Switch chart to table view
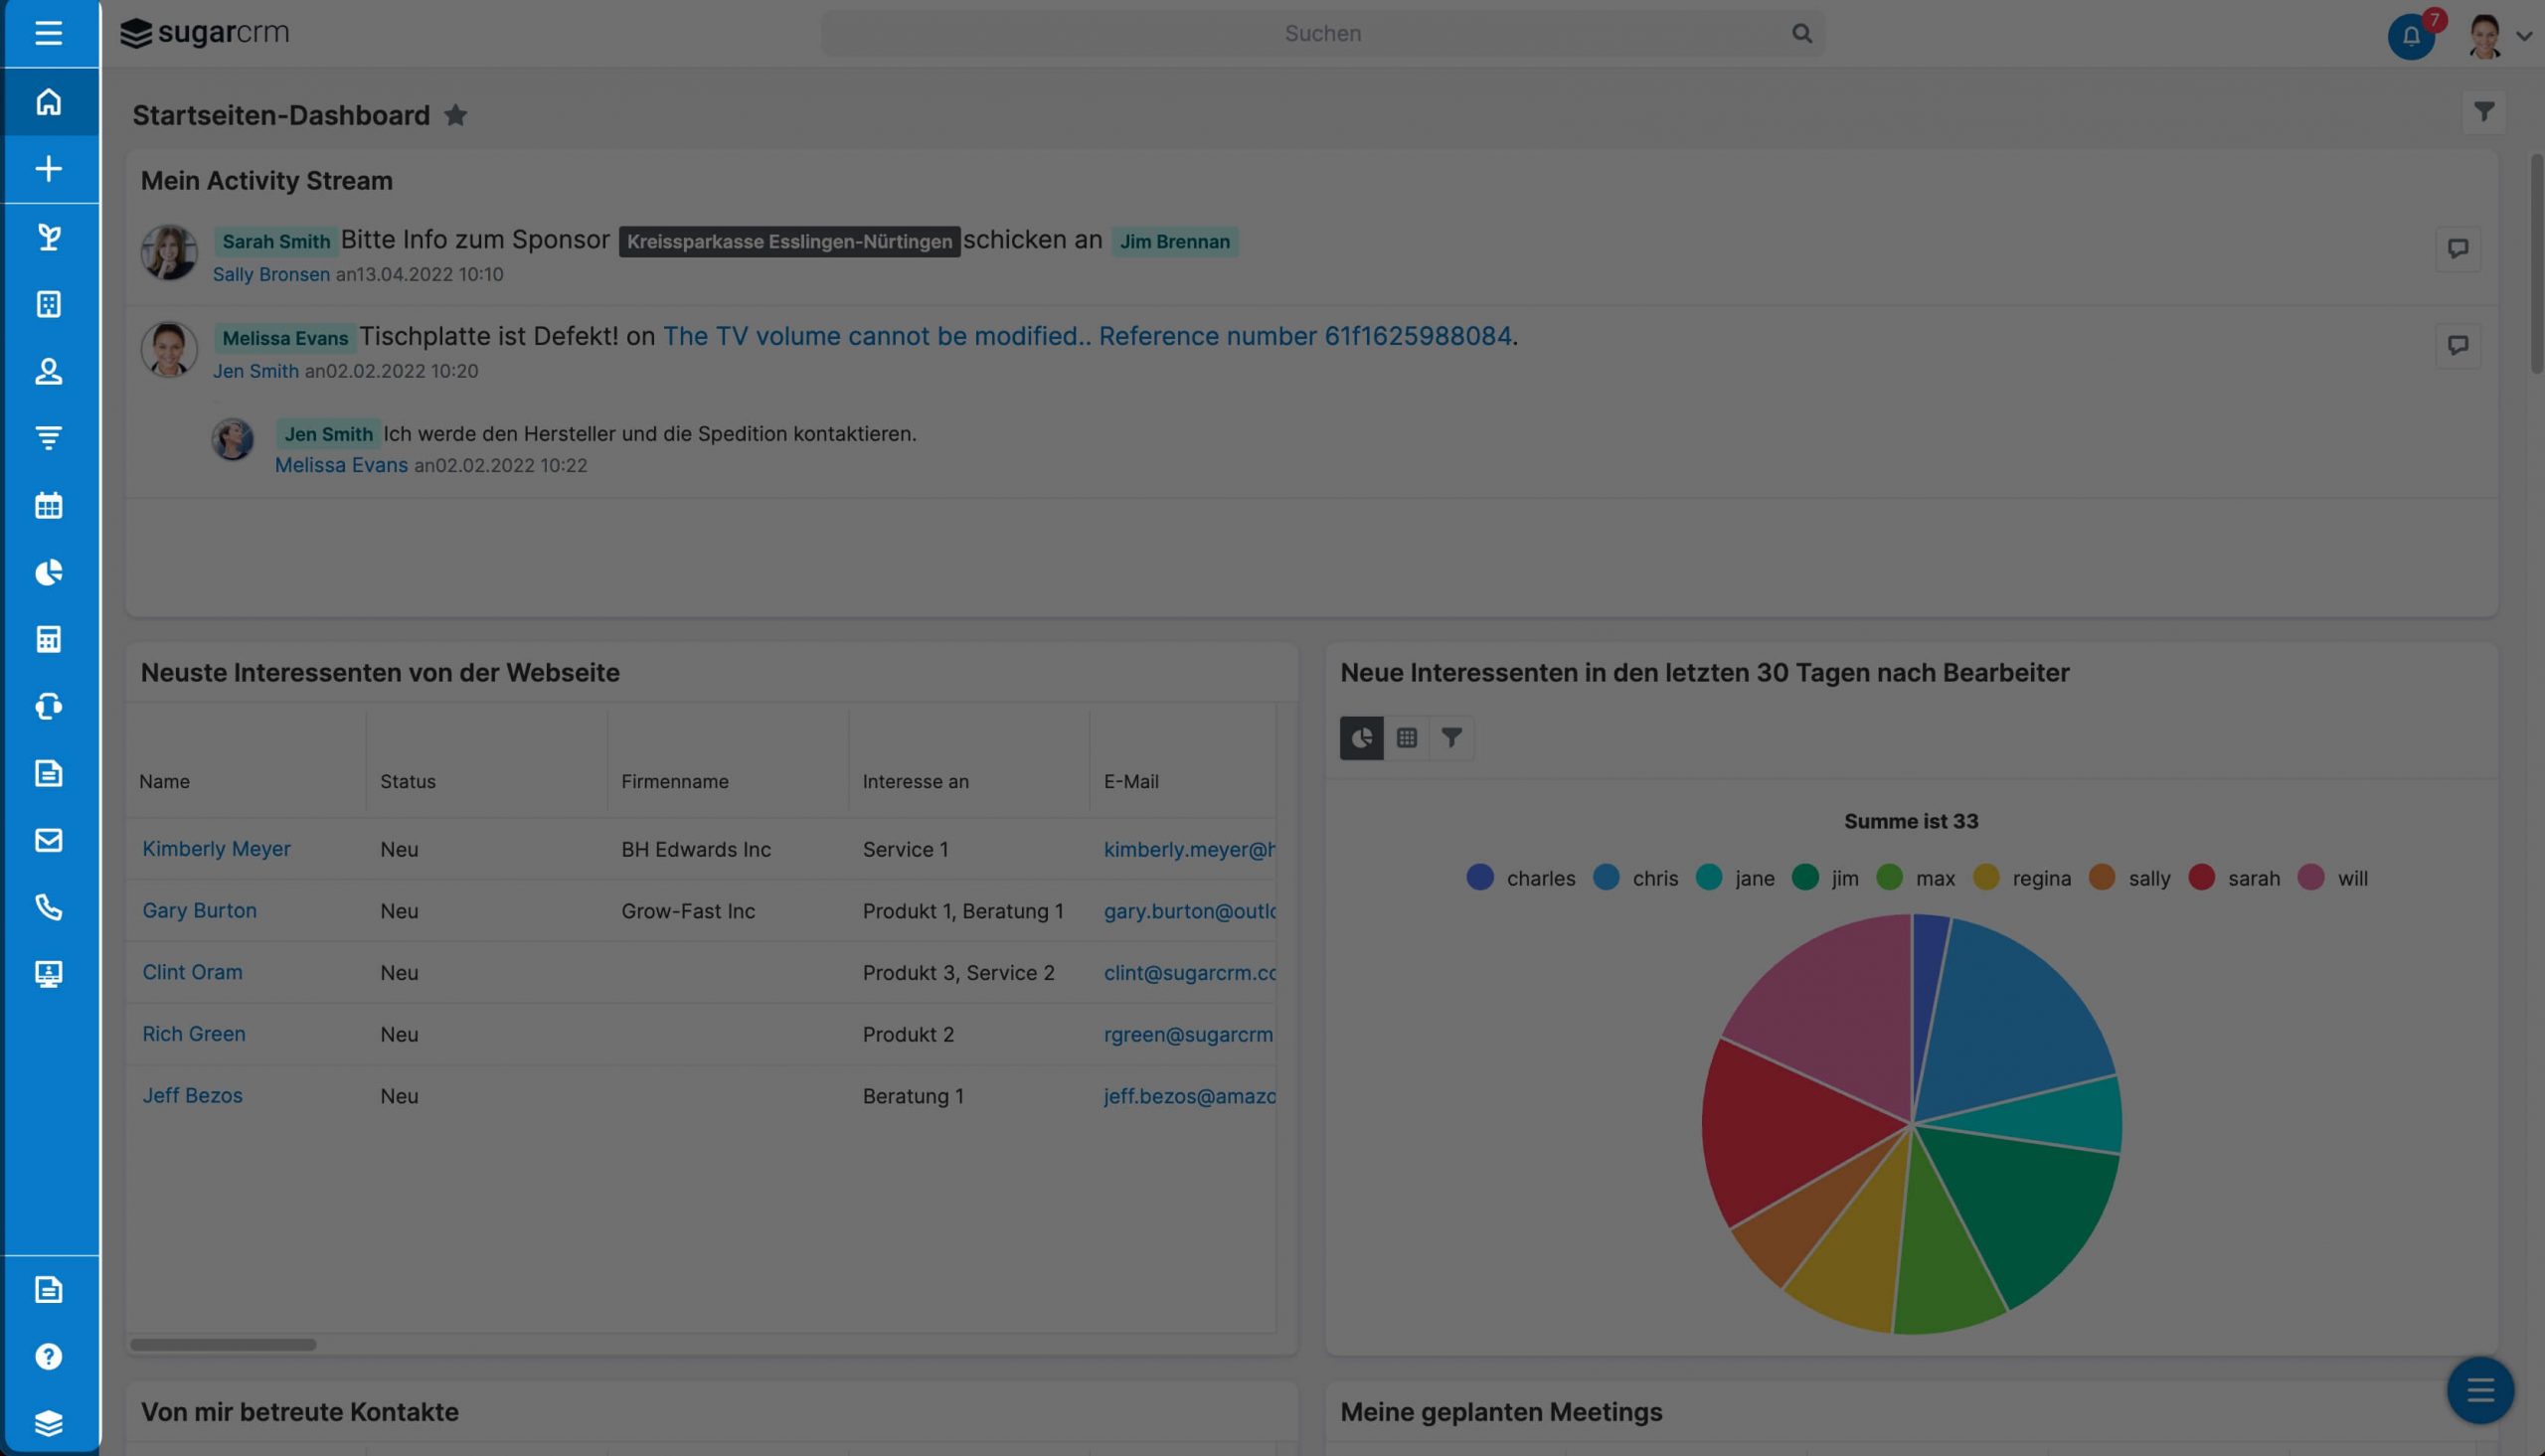The image size is (2545, 1456). (1406, 738)
